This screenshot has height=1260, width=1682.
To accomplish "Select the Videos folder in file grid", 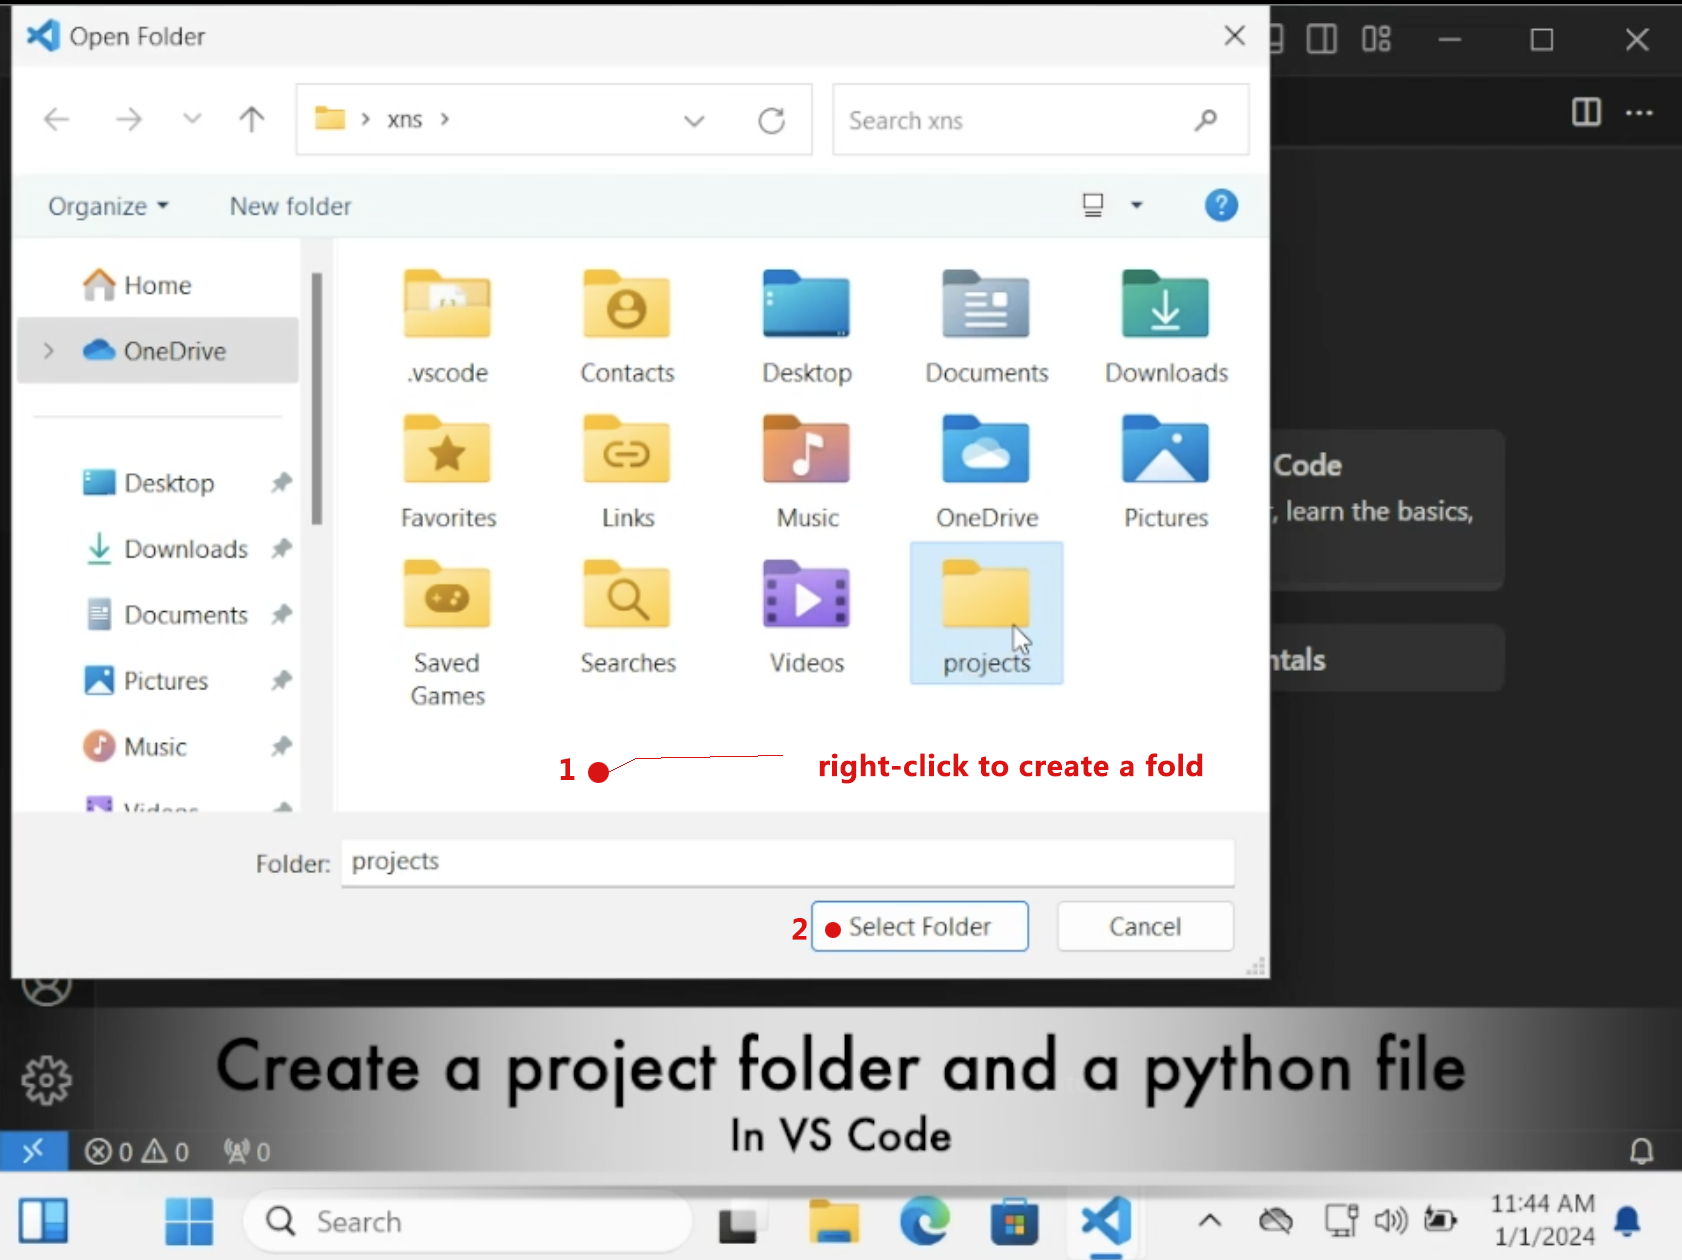I will click(x=807, y=617).
